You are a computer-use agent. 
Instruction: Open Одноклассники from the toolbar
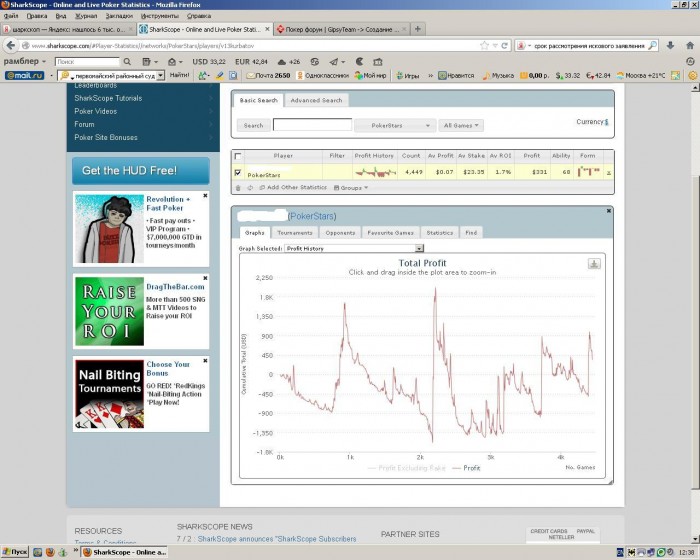tap(323, 75)
